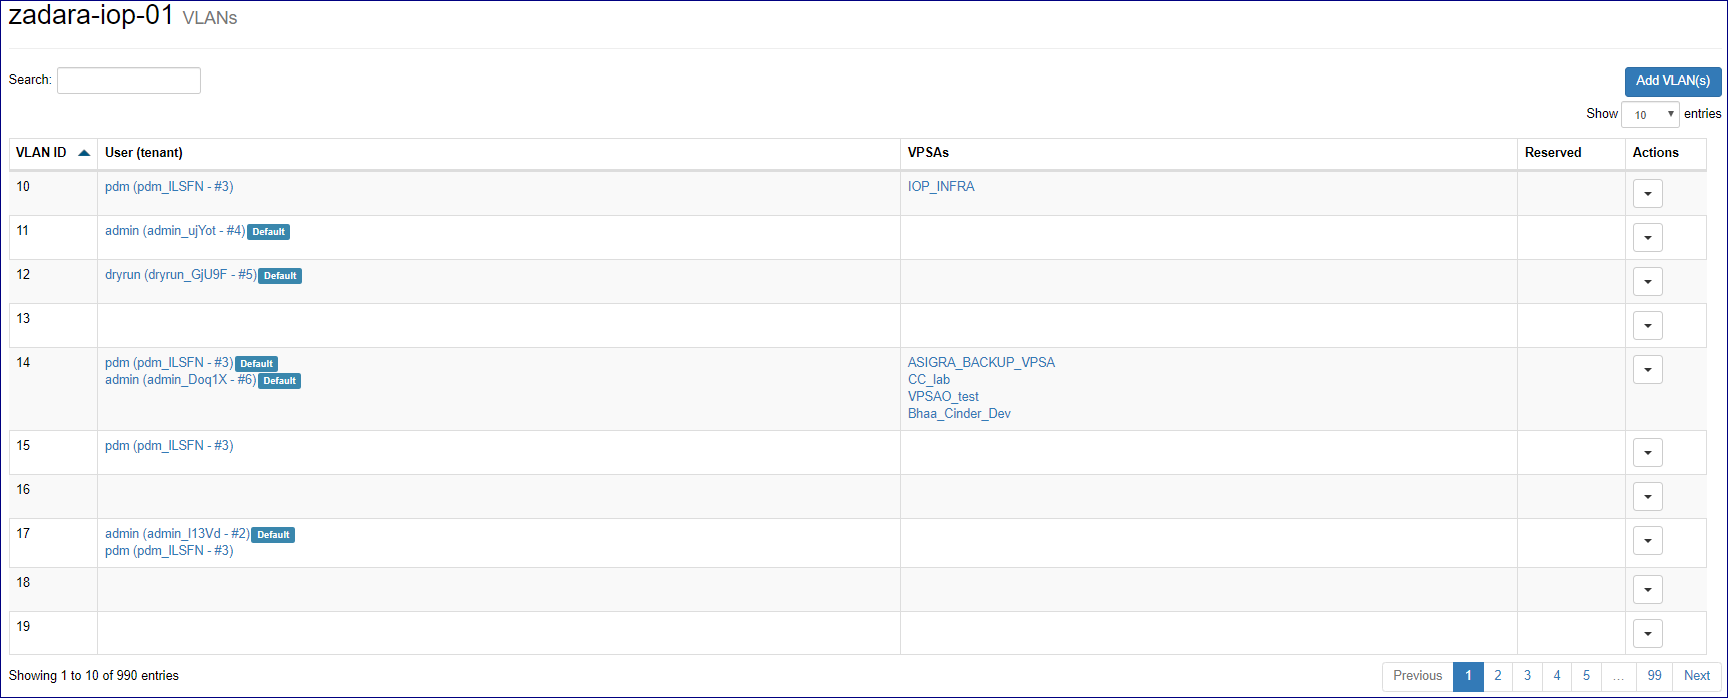
Task: Focus the Search input field
Action: (x=129, y=81)
